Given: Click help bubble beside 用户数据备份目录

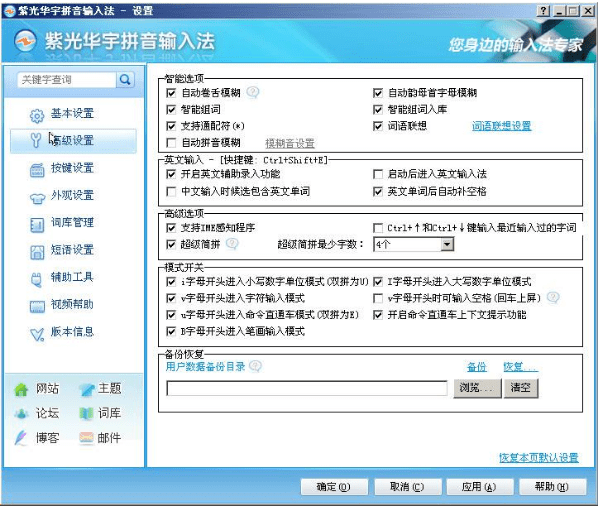Looking at the screenshot, I should (x=255, y=366).
